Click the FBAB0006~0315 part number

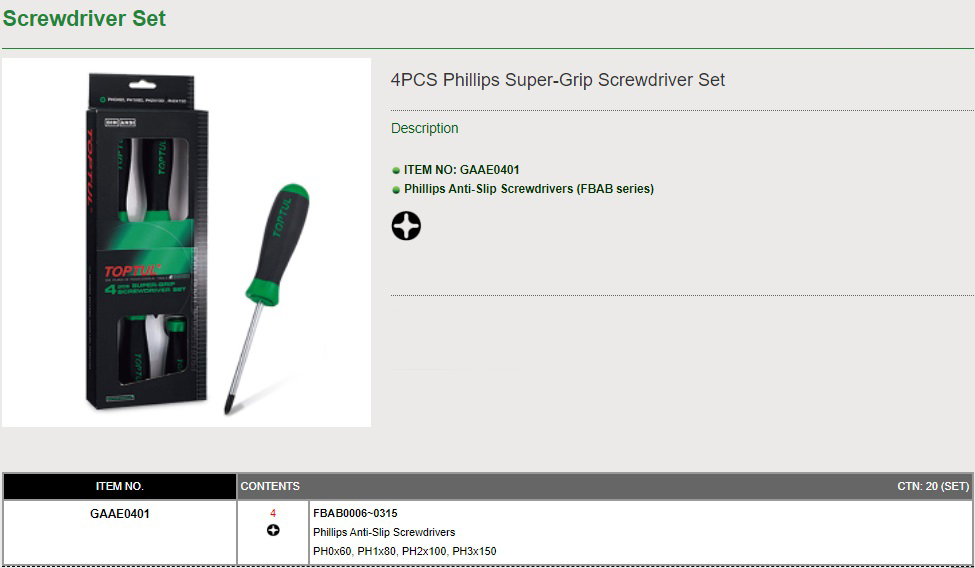click(355, 513)
